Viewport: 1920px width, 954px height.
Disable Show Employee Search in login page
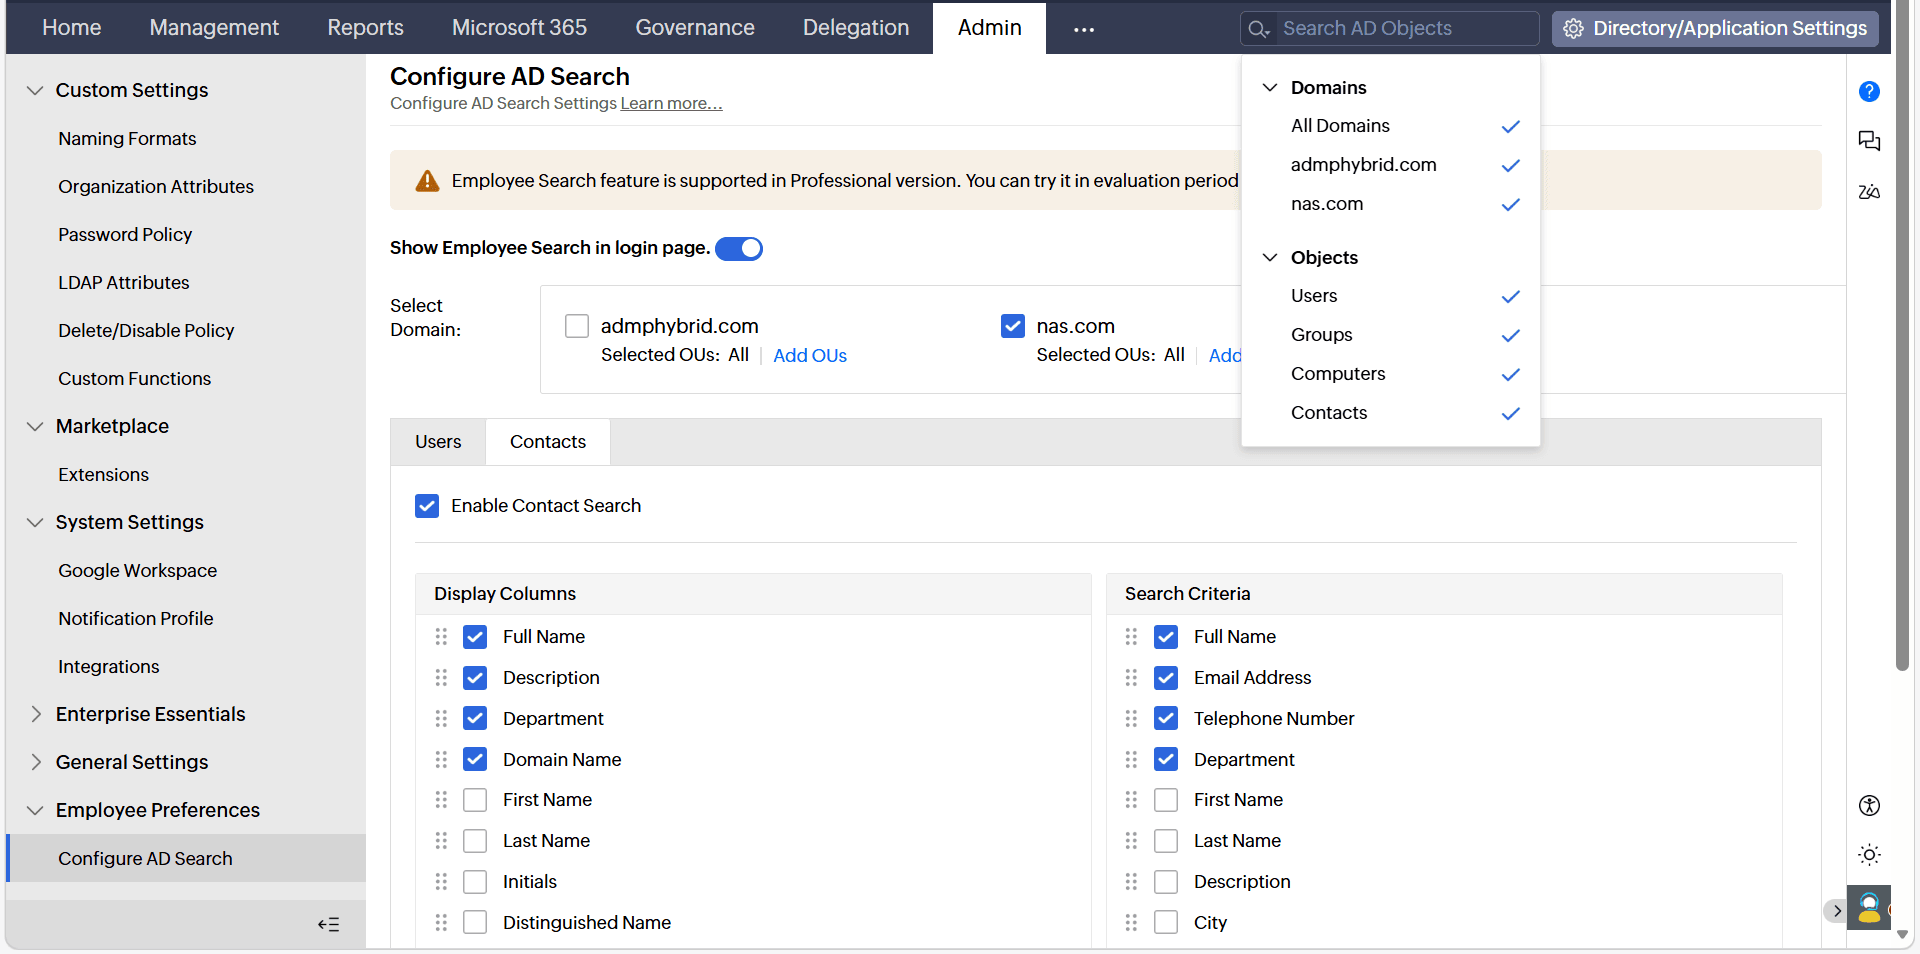739,248
